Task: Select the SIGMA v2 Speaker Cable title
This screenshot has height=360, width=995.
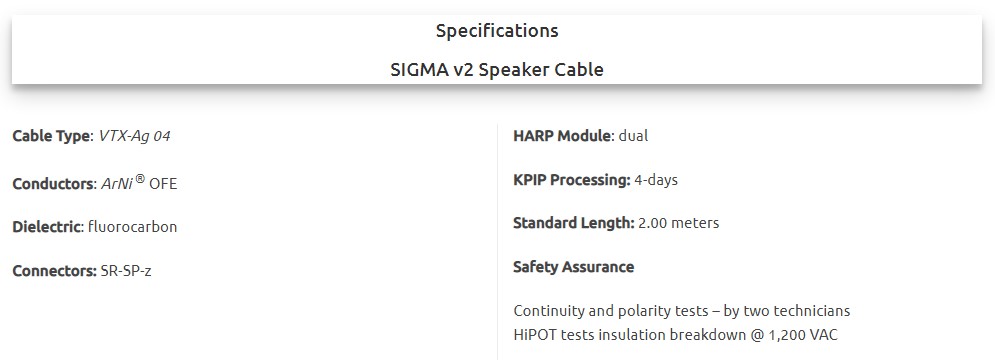Action: pyautogui.click(x=497, y=69)
